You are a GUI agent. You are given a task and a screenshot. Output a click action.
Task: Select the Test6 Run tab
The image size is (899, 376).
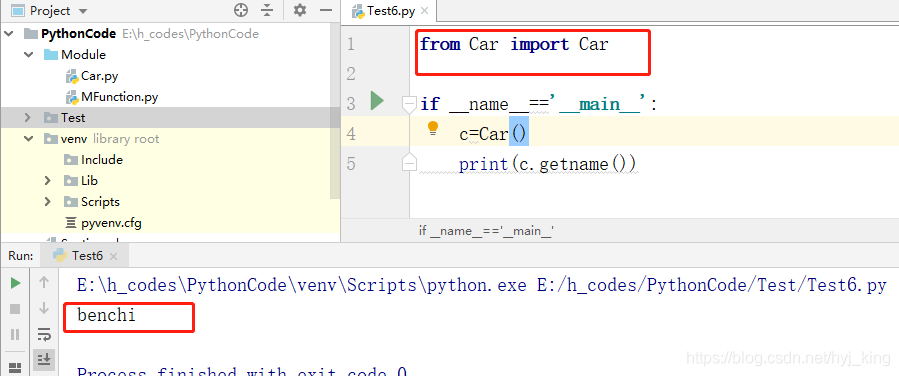click(85, 256)
